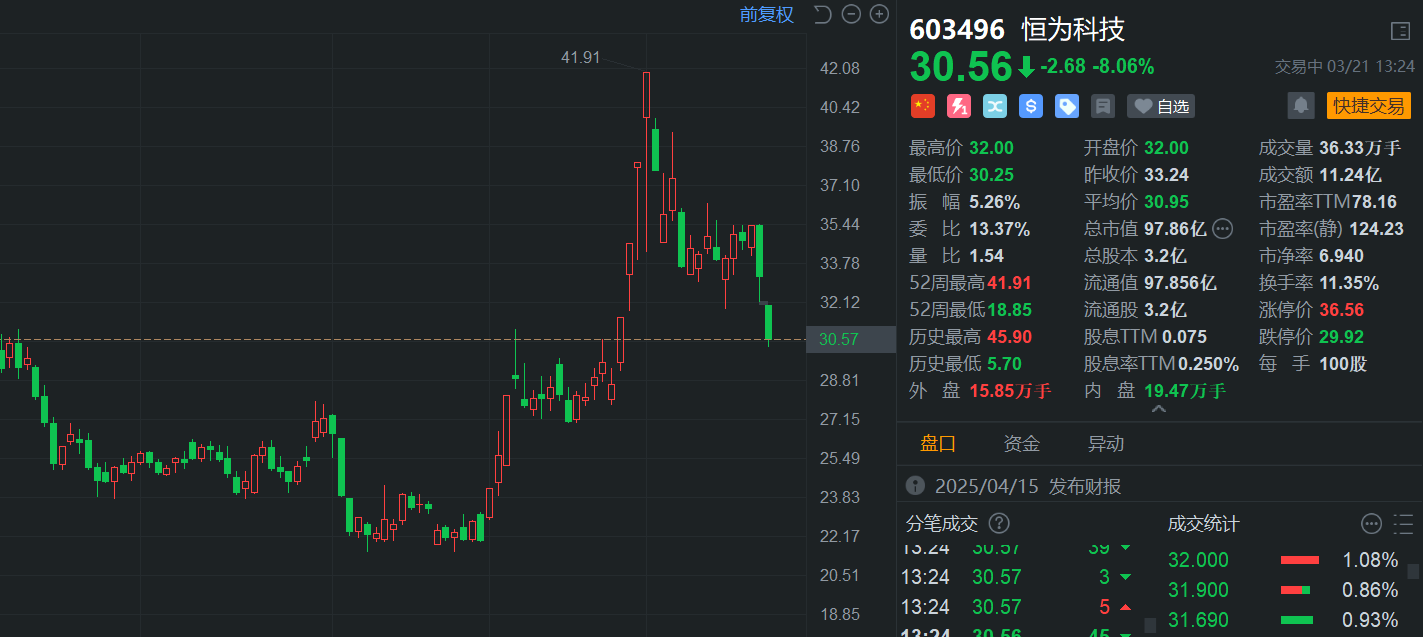The image size is (1423, 637).
Task: Open more options for 成交统计
Action: 1371,523
